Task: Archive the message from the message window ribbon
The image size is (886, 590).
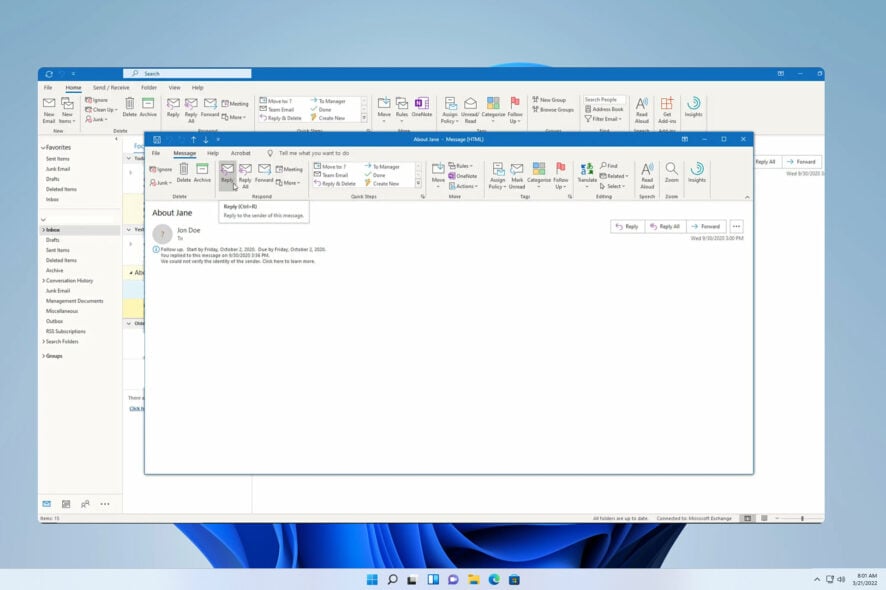Action: pos(202,173)
